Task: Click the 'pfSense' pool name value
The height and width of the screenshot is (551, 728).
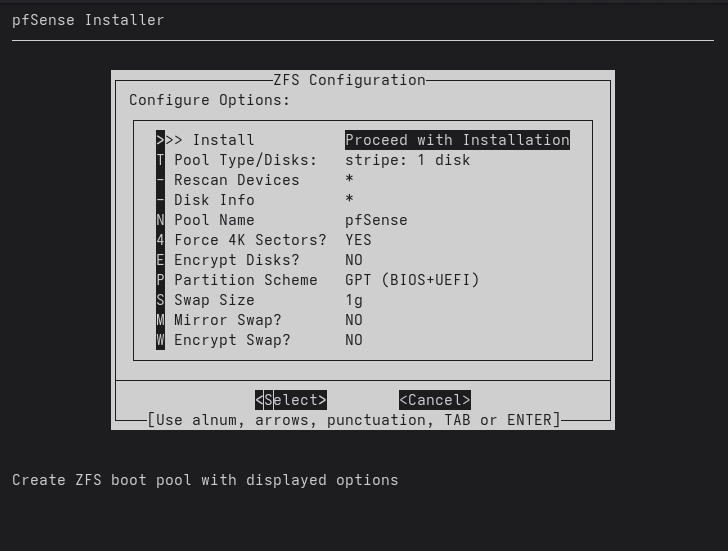Action: [x=376, y=220]
